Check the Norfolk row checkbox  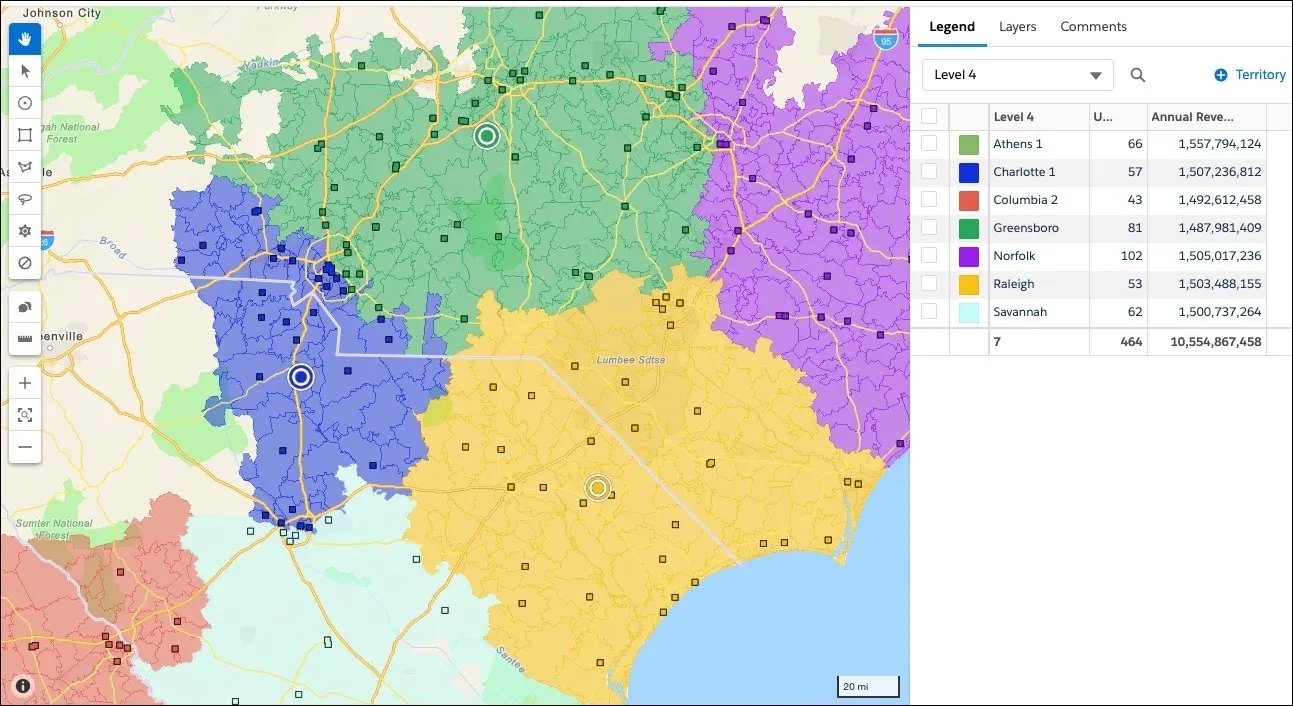929,256
